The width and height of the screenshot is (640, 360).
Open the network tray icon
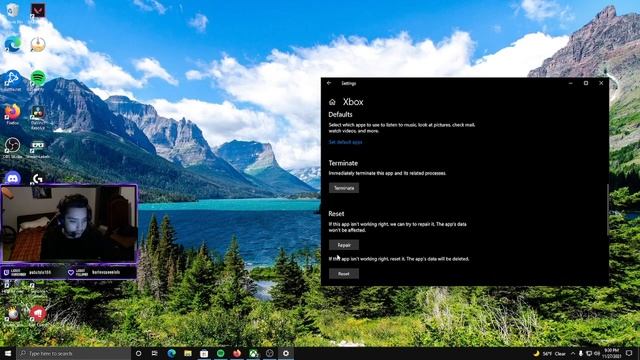click(589, 353)
